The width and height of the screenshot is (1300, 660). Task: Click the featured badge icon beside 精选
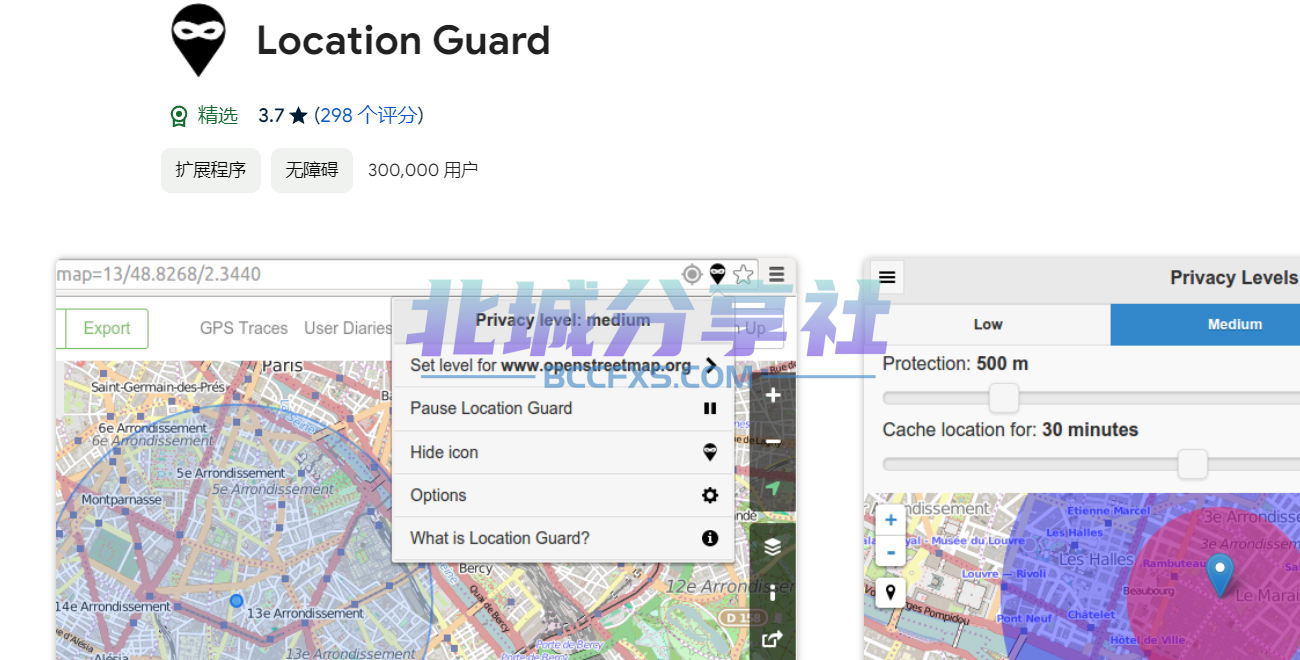(179, 116)
